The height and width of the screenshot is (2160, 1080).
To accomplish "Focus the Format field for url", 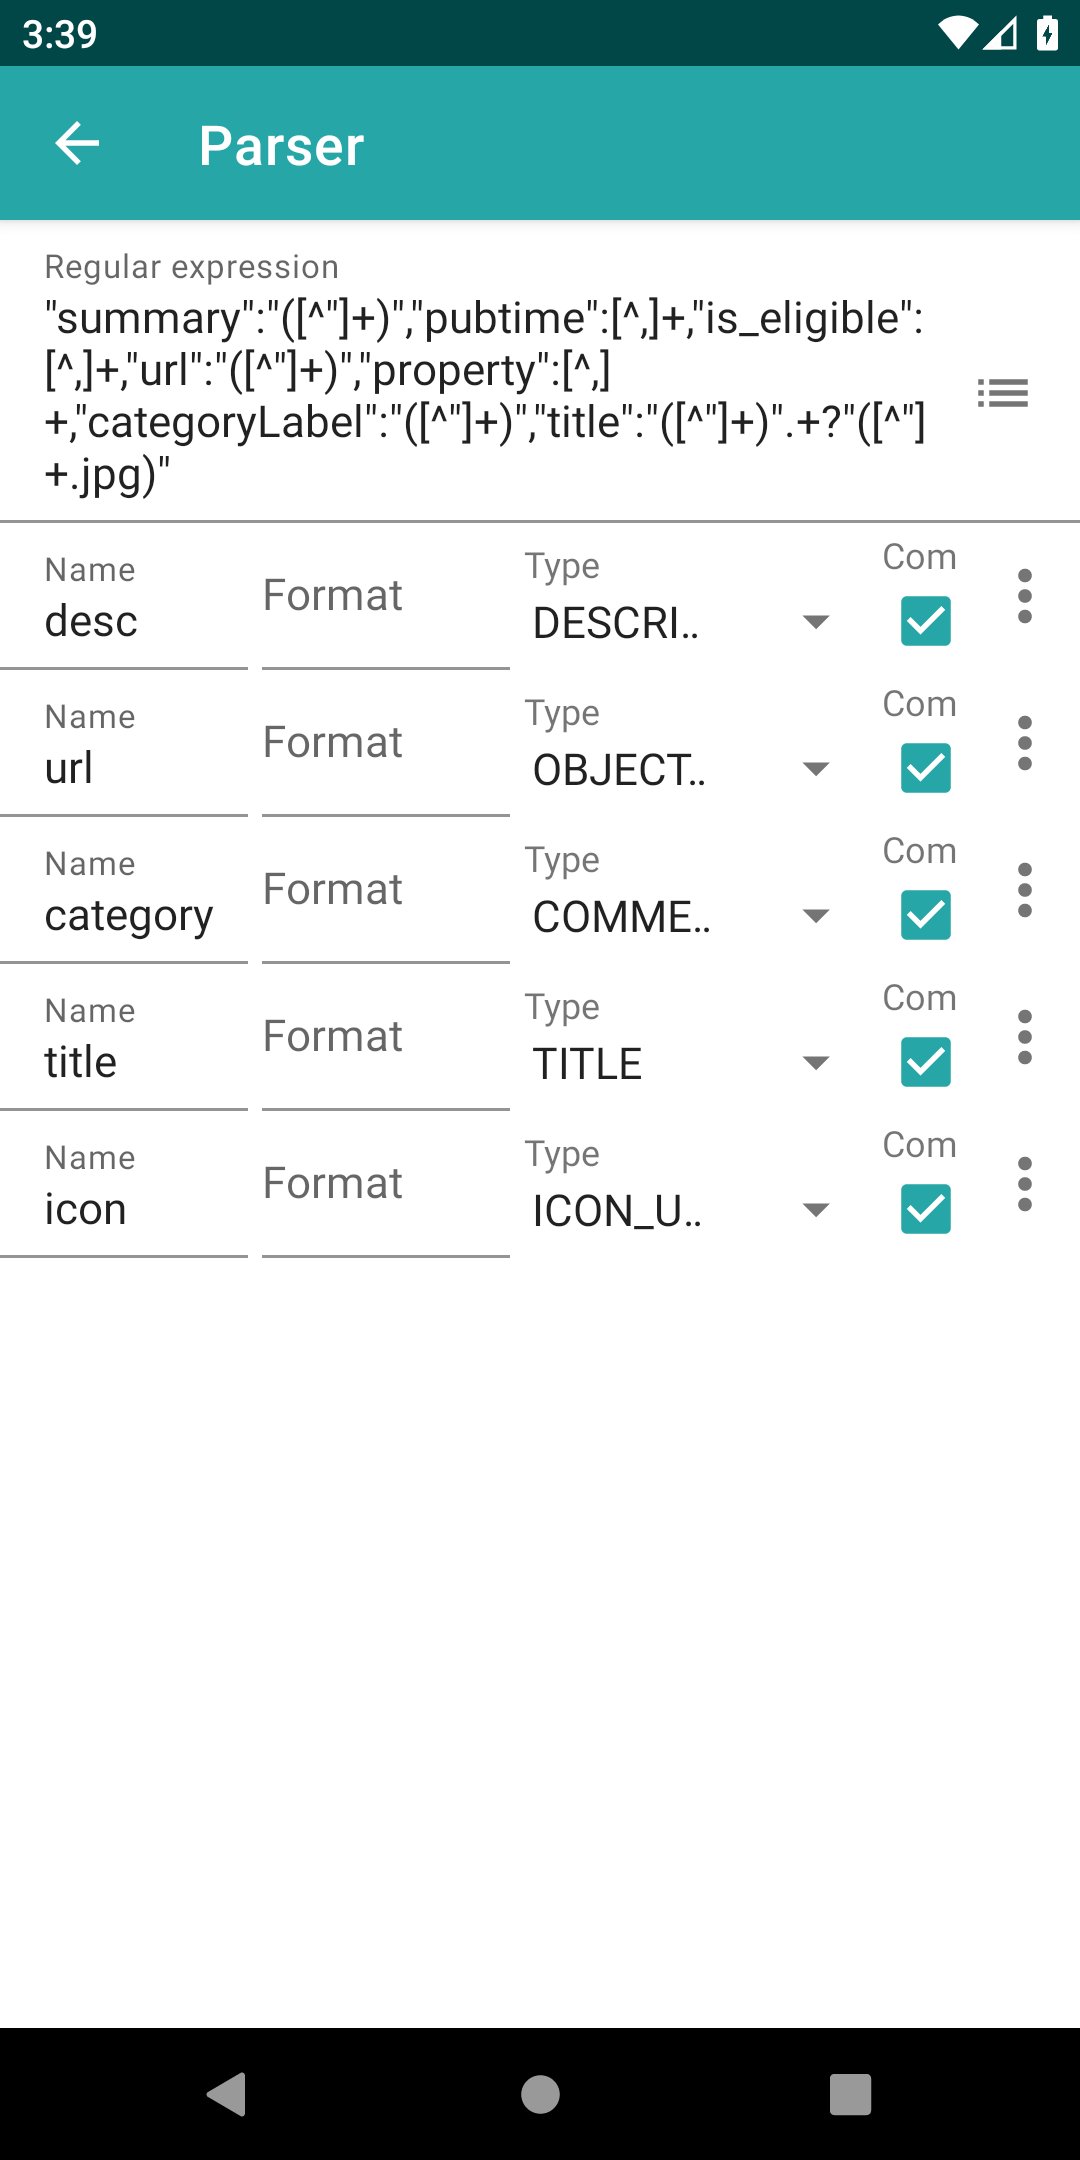I will click(385, 744).
